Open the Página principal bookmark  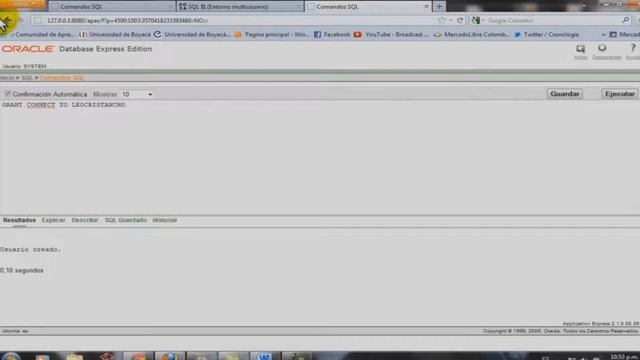pos(272,35)
